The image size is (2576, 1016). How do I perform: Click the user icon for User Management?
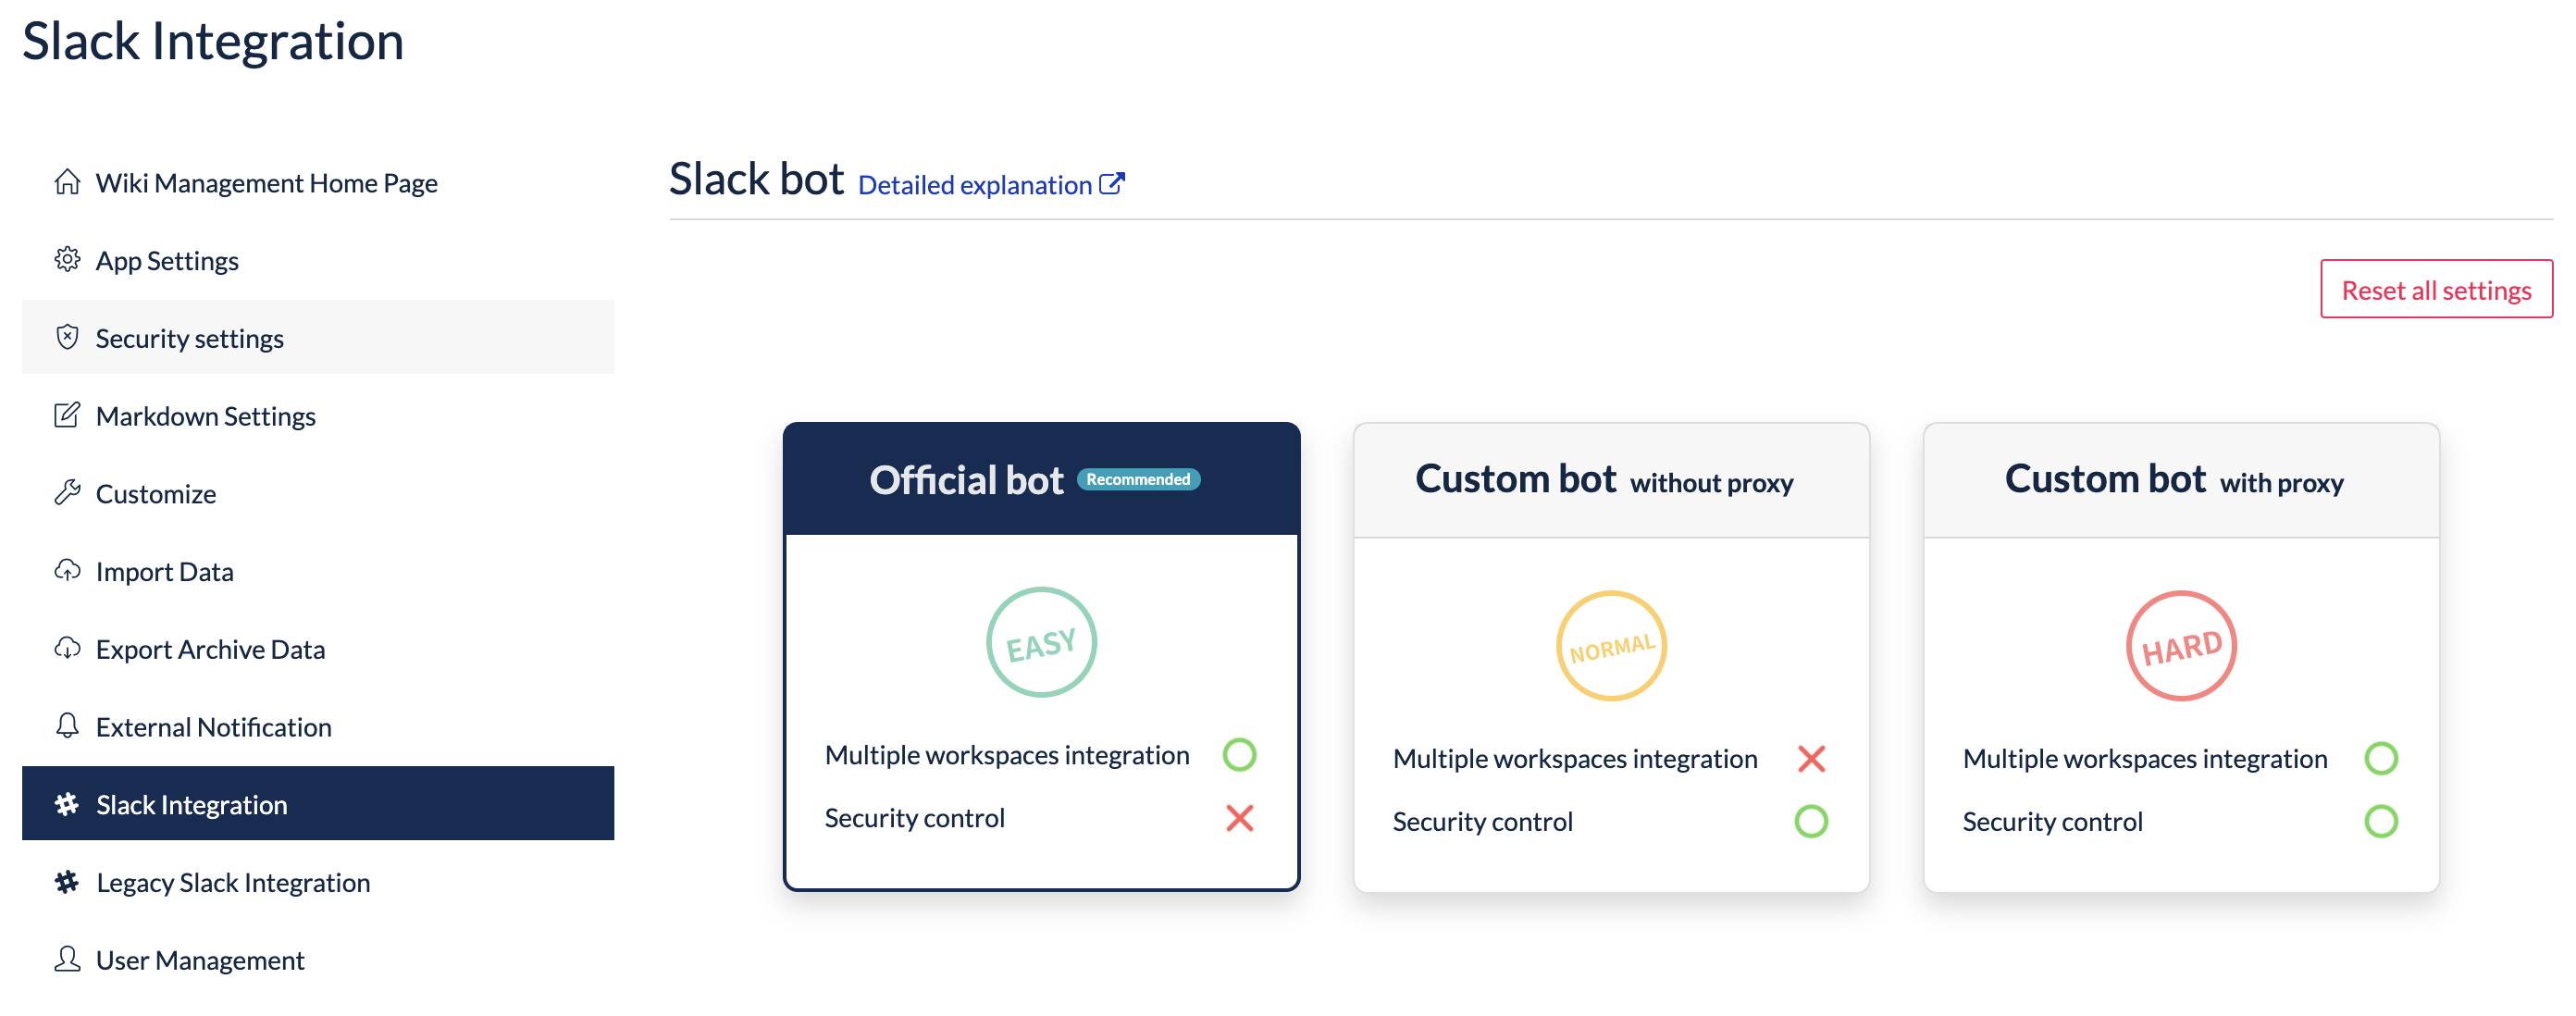coord(67,959)
